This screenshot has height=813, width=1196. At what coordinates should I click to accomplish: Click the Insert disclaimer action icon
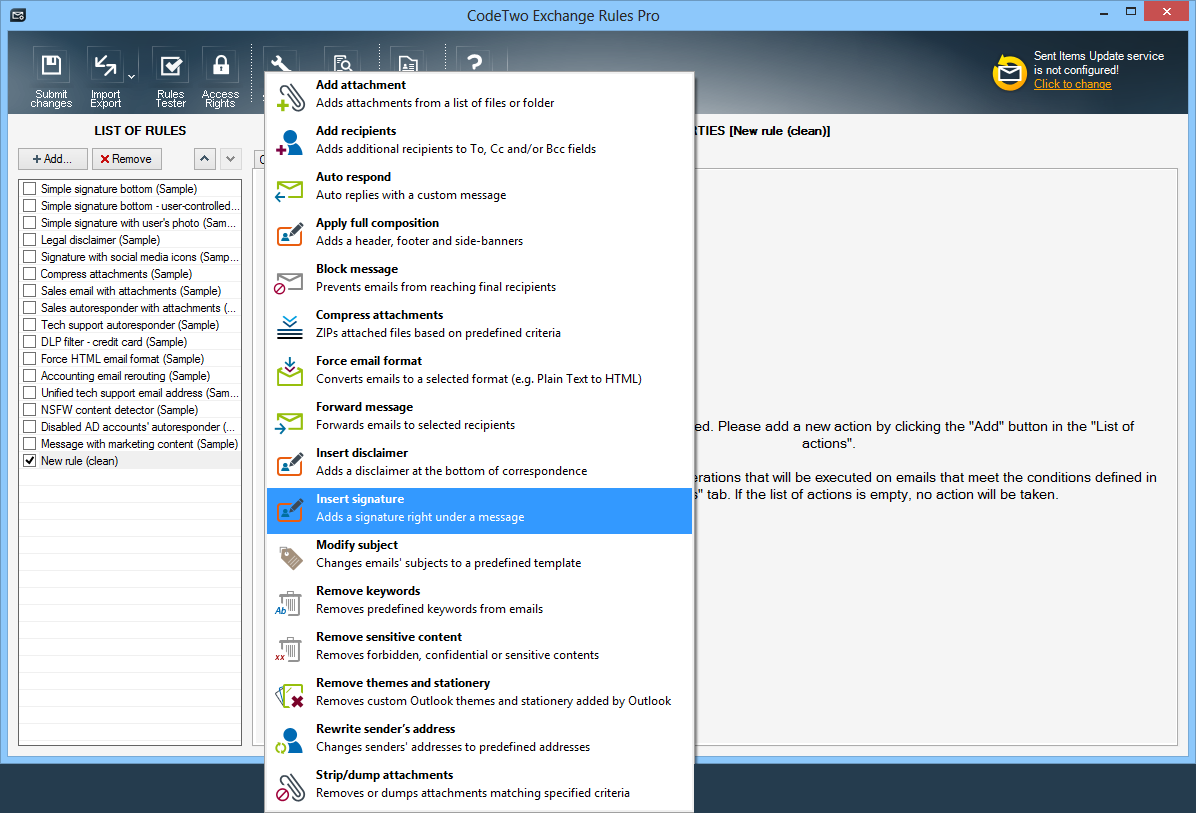290,464
